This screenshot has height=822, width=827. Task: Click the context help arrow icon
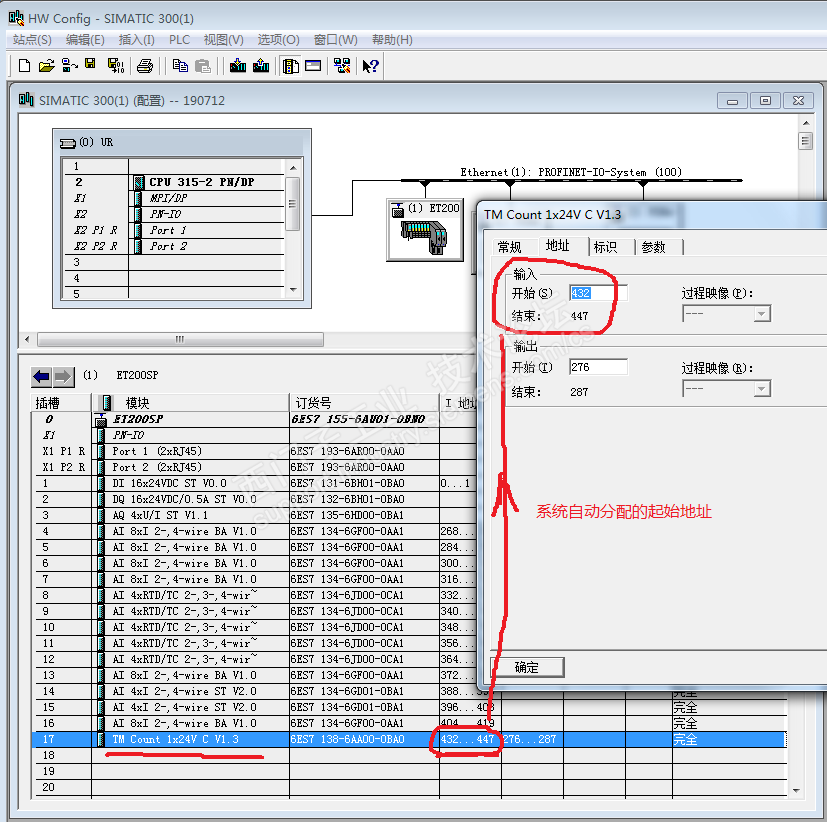point(370,66)
